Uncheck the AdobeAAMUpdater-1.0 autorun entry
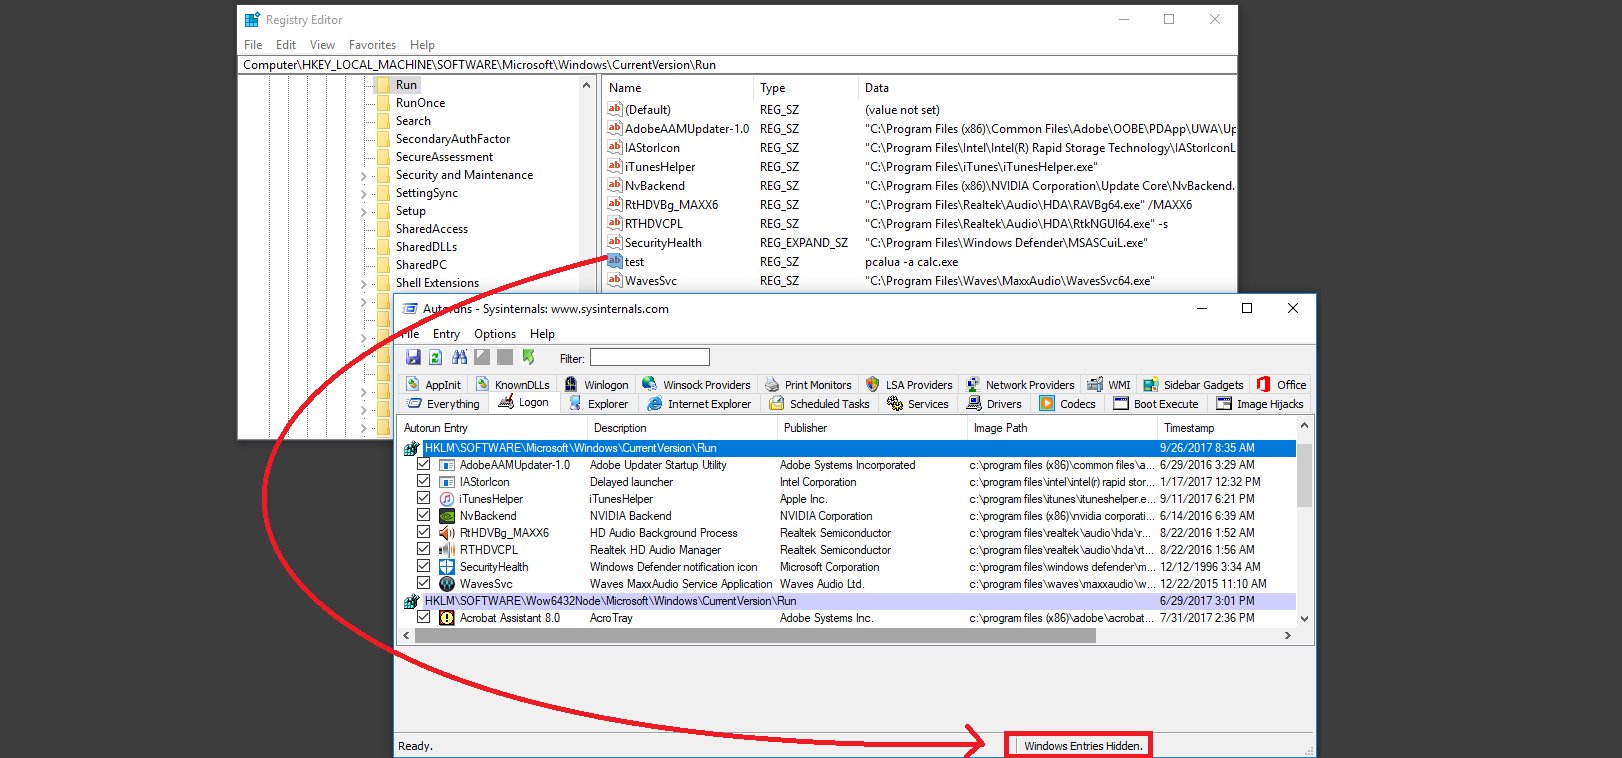This screenshot has width=1622, height=758. point(423,464)
